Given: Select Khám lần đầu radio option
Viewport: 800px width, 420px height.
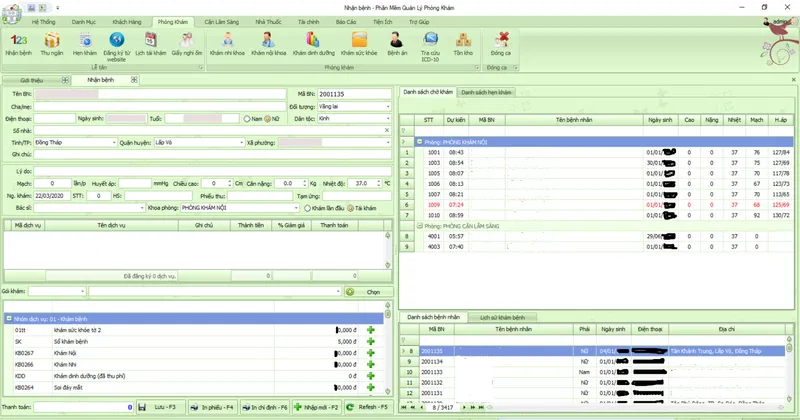Looking at the screenshot, I should pyautogui.click(x=306, y=207).
